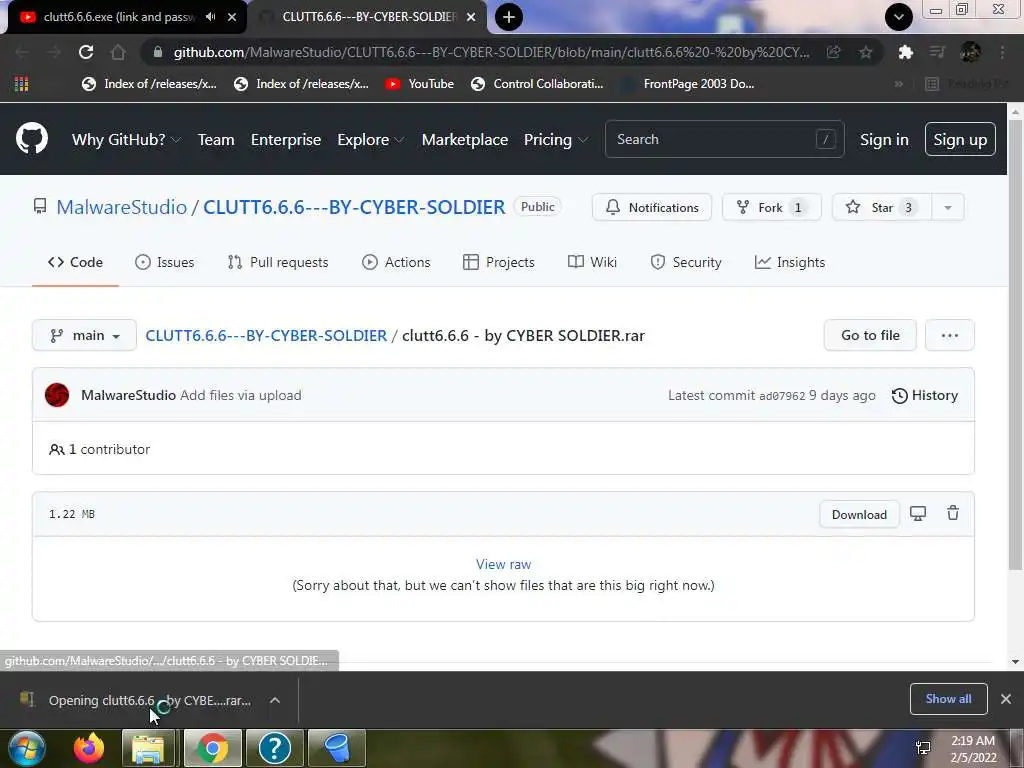The height and width of the screenshot is (768, 1024).
Task: Click the Go to file button
Action: (x=870, y=335)
